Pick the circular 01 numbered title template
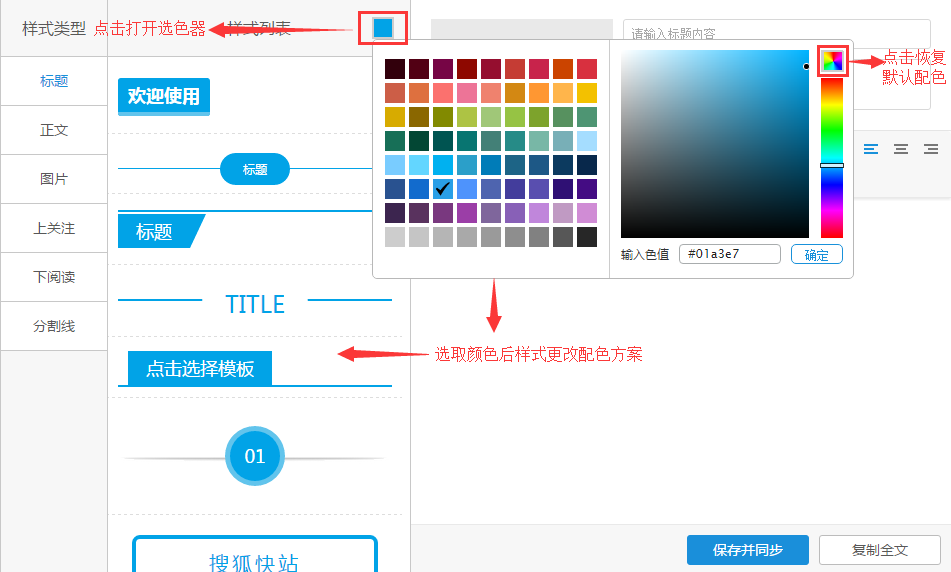 [255, 456]
